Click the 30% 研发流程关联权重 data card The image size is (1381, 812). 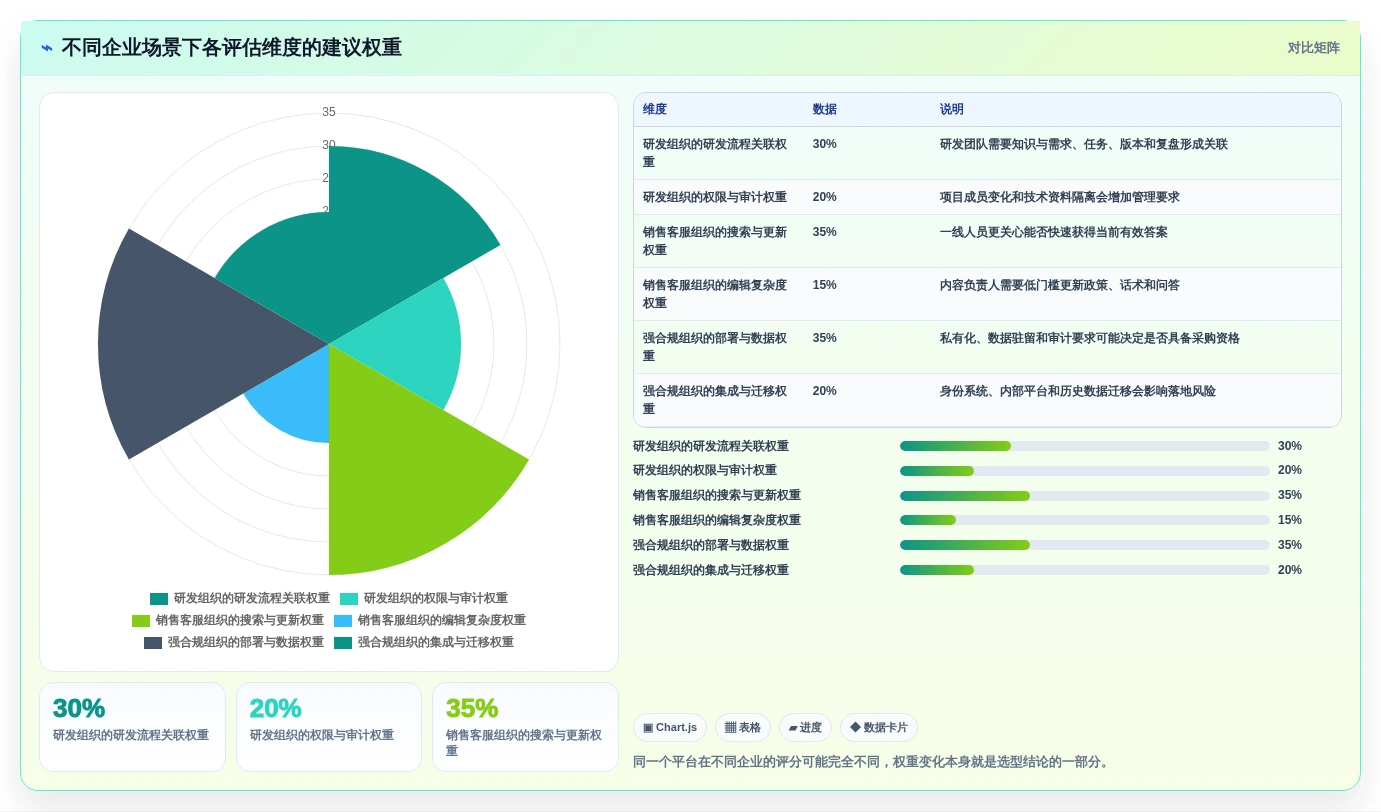pos(132,727)
